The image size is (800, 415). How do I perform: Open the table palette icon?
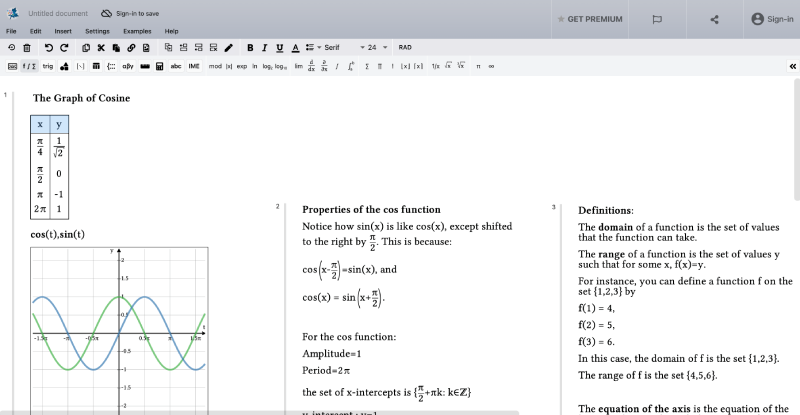[x=96, y=66]
